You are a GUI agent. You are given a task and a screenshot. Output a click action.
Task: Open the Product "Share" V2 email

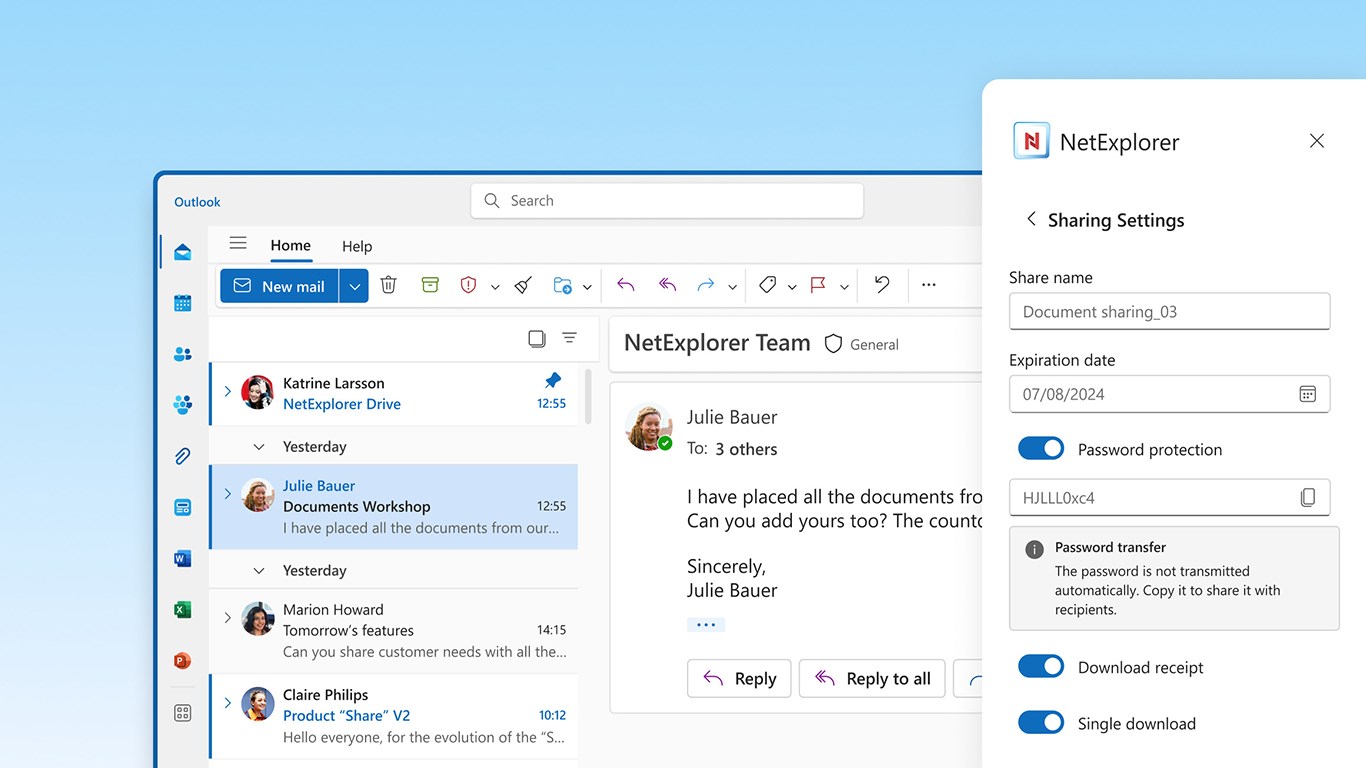click(394, 716)
